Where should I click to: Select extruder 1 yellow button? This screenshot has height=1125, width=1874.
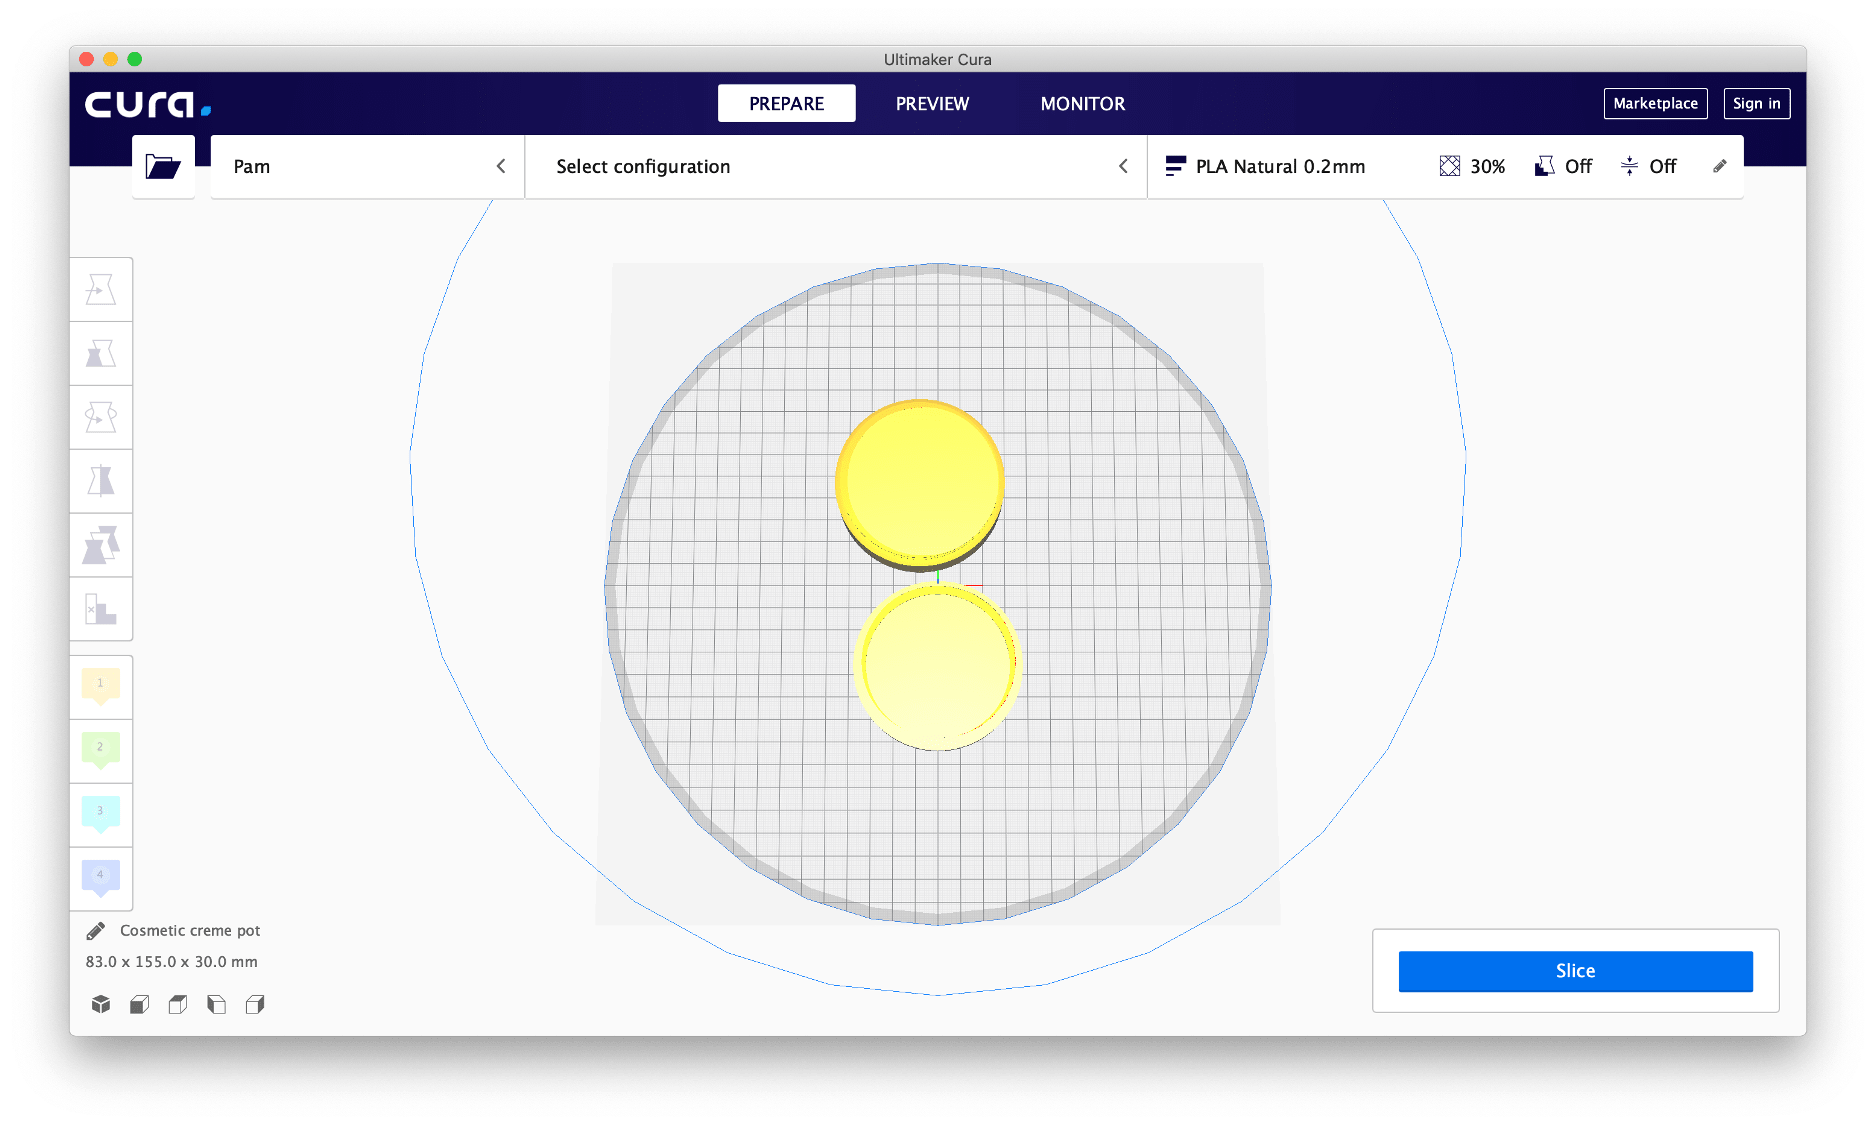(x=101, y=686)
